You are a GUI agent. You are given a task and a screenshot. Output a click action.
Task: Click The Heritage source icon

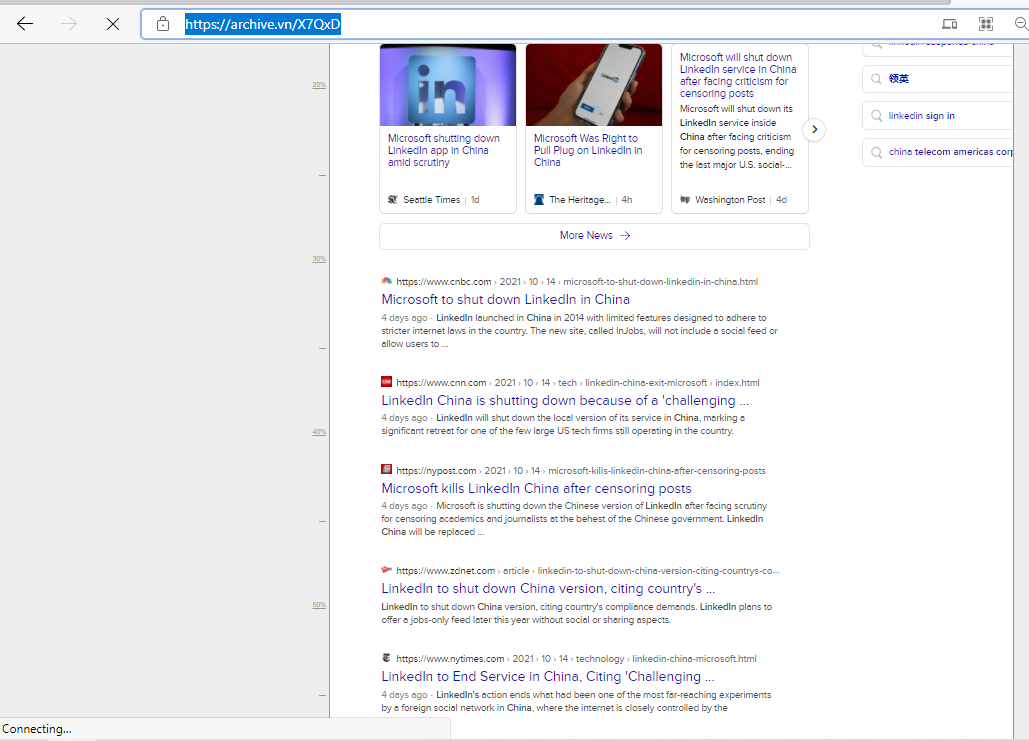click(x=539, y=200)
